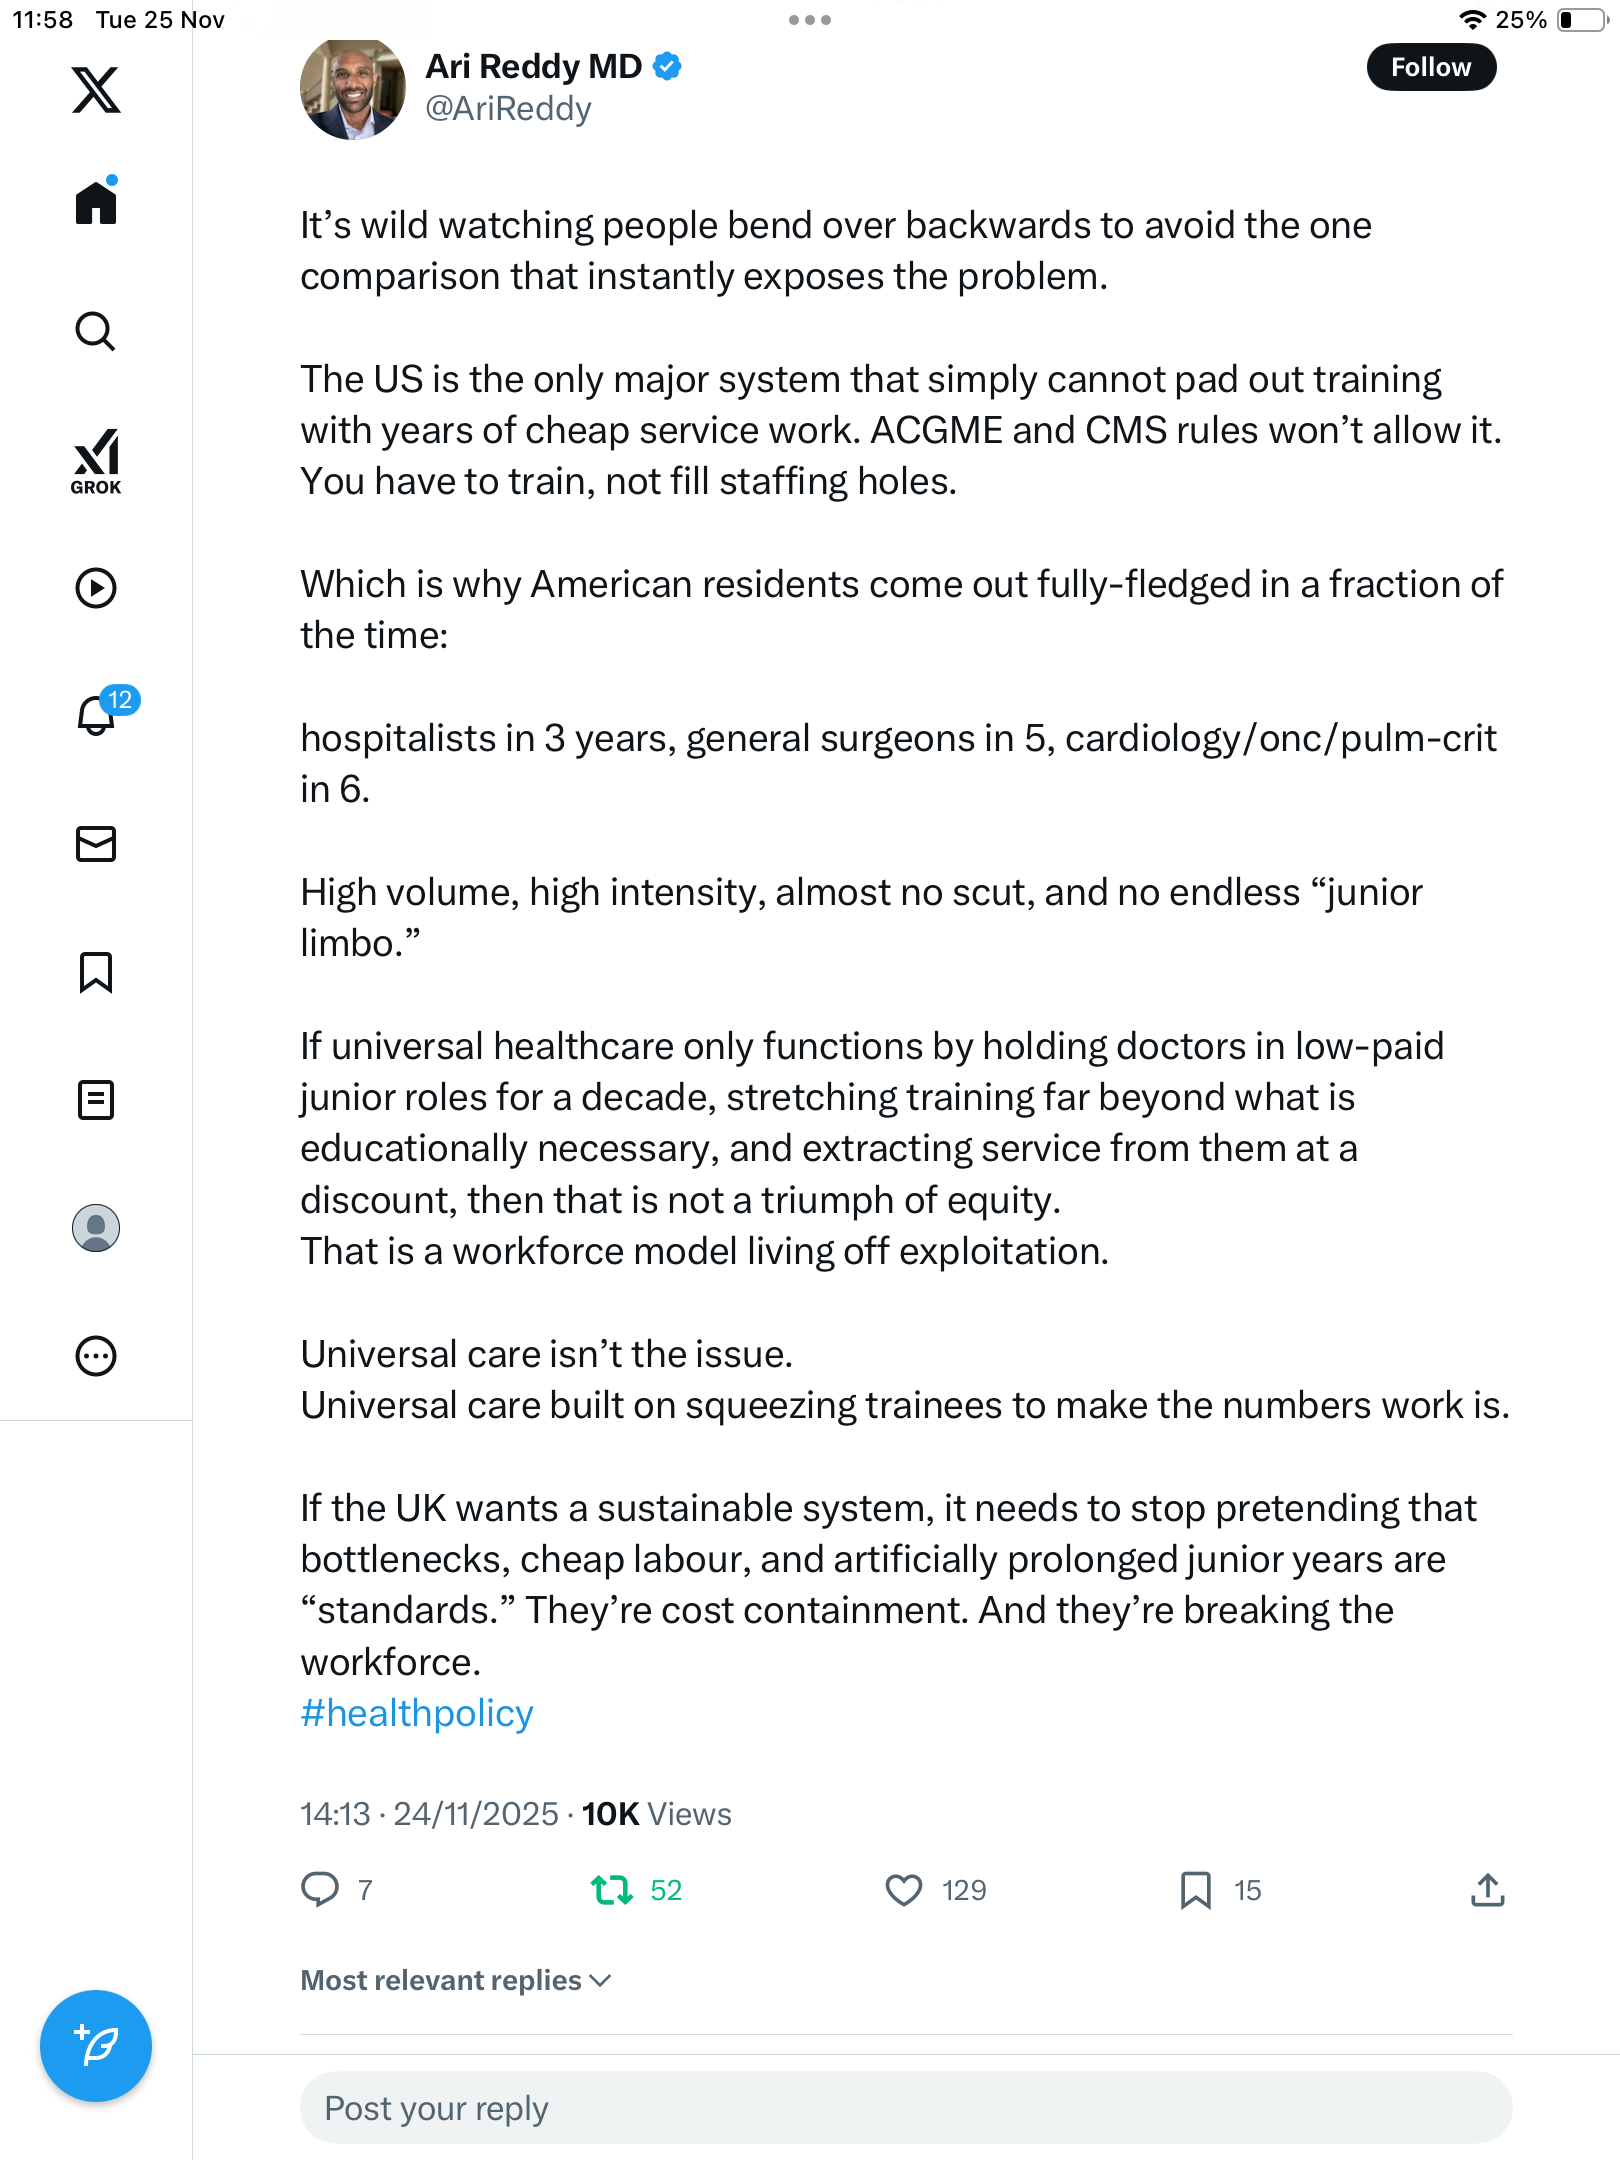Open the X home logo

point(96,90)
